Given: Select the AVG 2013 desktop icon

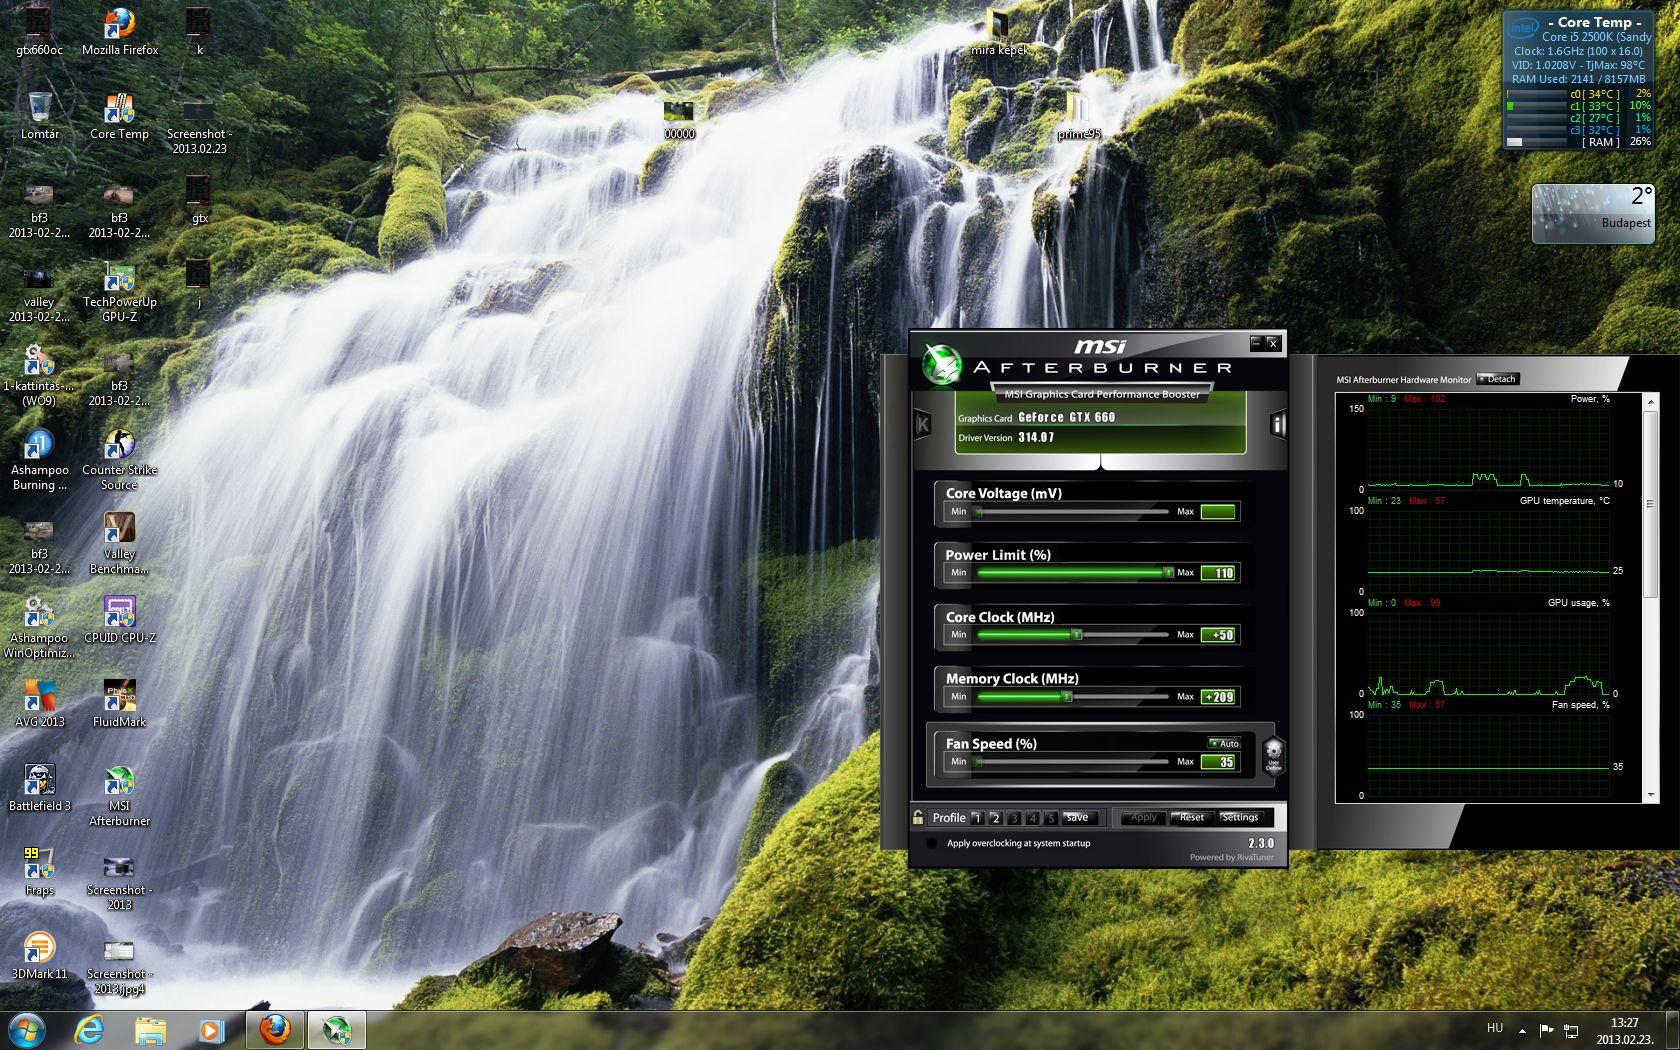Looking at the screenshot, I should point(39,704).
